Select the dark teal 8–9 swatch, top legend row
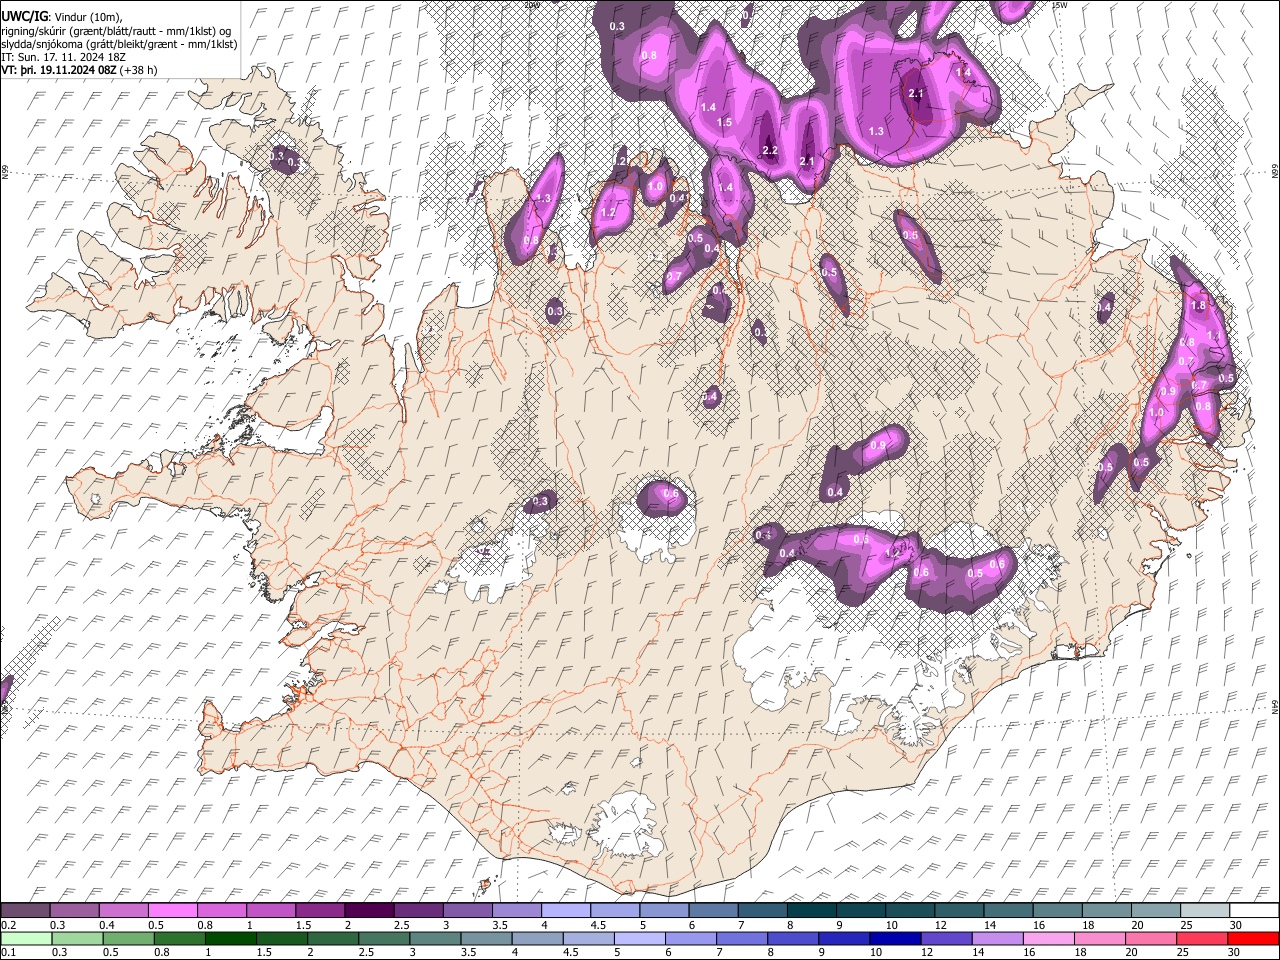 click(810, 910)
